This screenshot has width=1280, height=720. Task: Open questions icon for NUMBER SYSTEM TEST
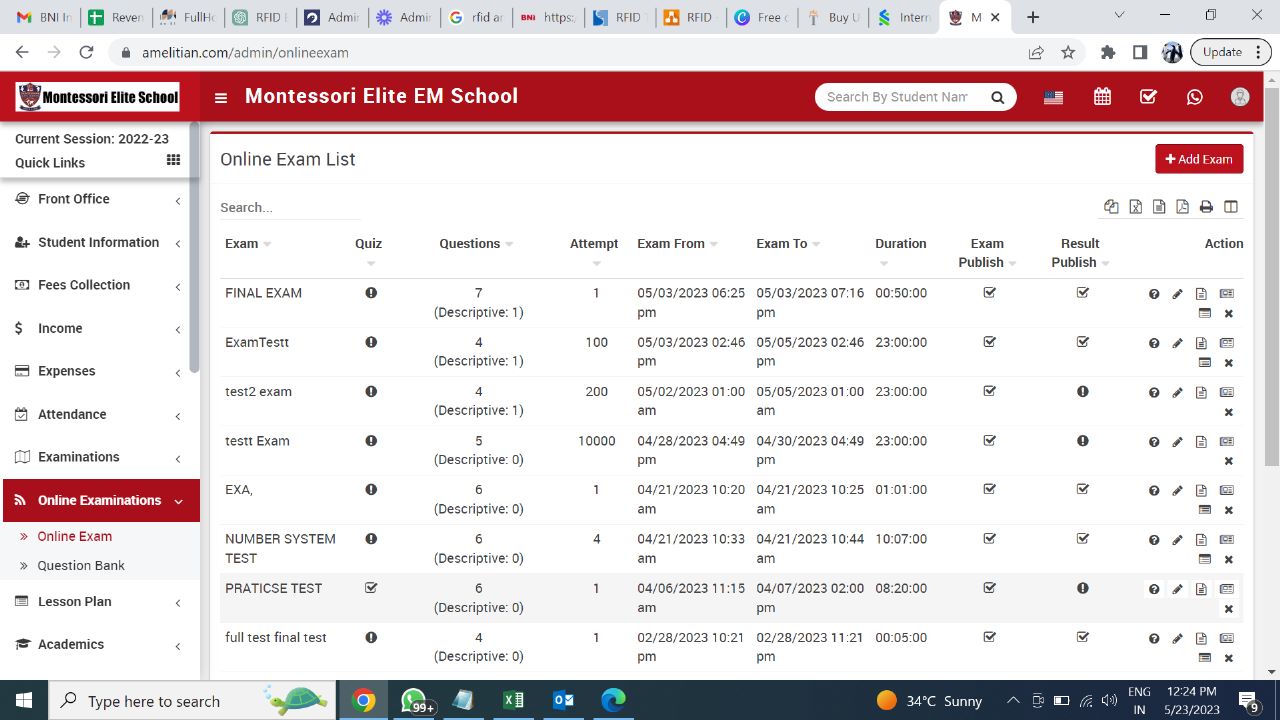point(1154,540)
